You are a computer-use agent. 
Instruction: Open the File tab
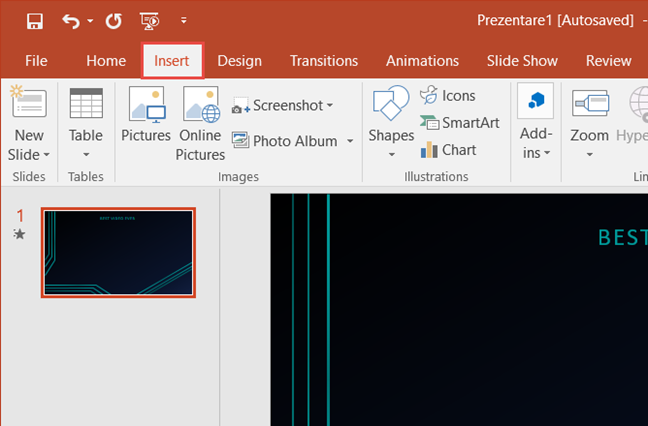coord(36,61)
